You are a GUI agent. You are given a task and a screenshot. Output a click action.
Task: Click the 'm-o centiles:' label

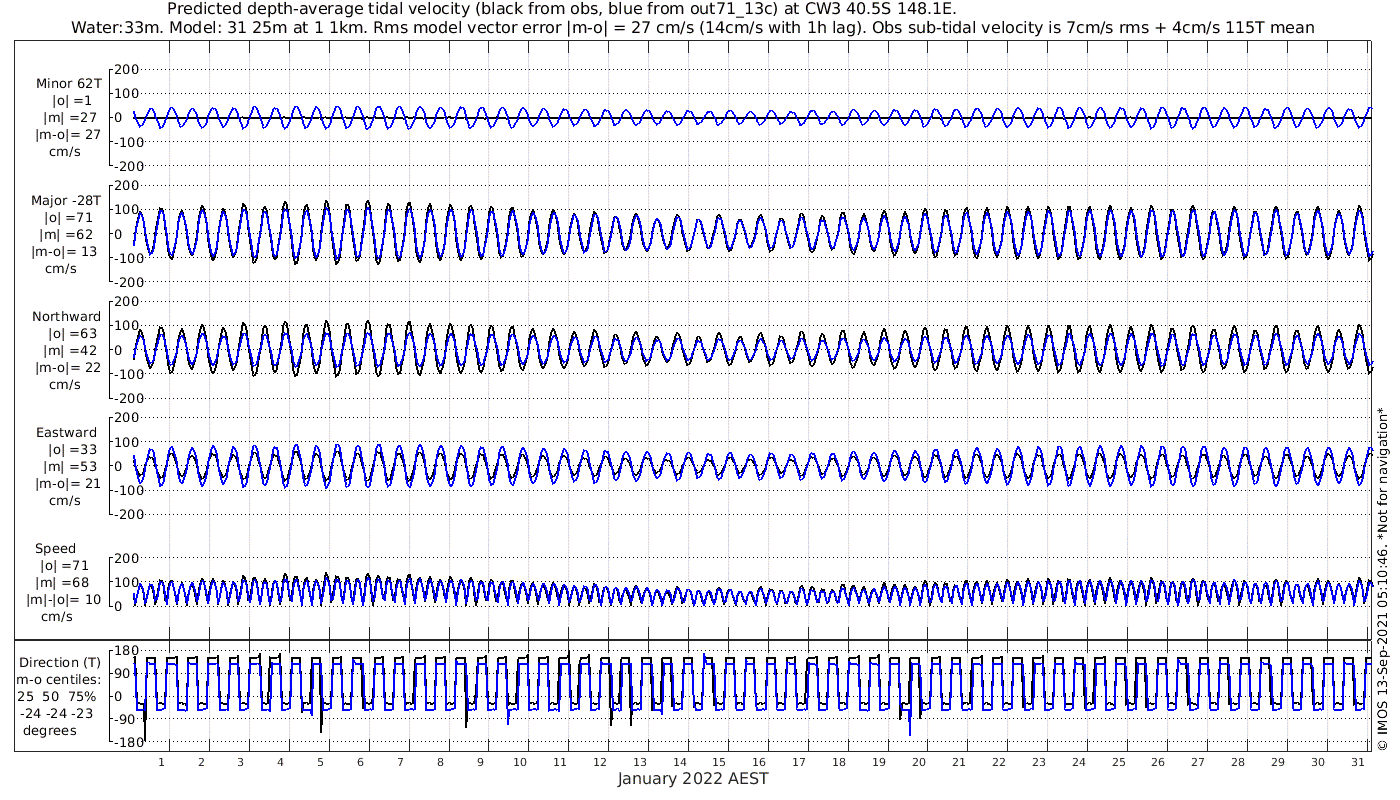[x=58, y=679]
